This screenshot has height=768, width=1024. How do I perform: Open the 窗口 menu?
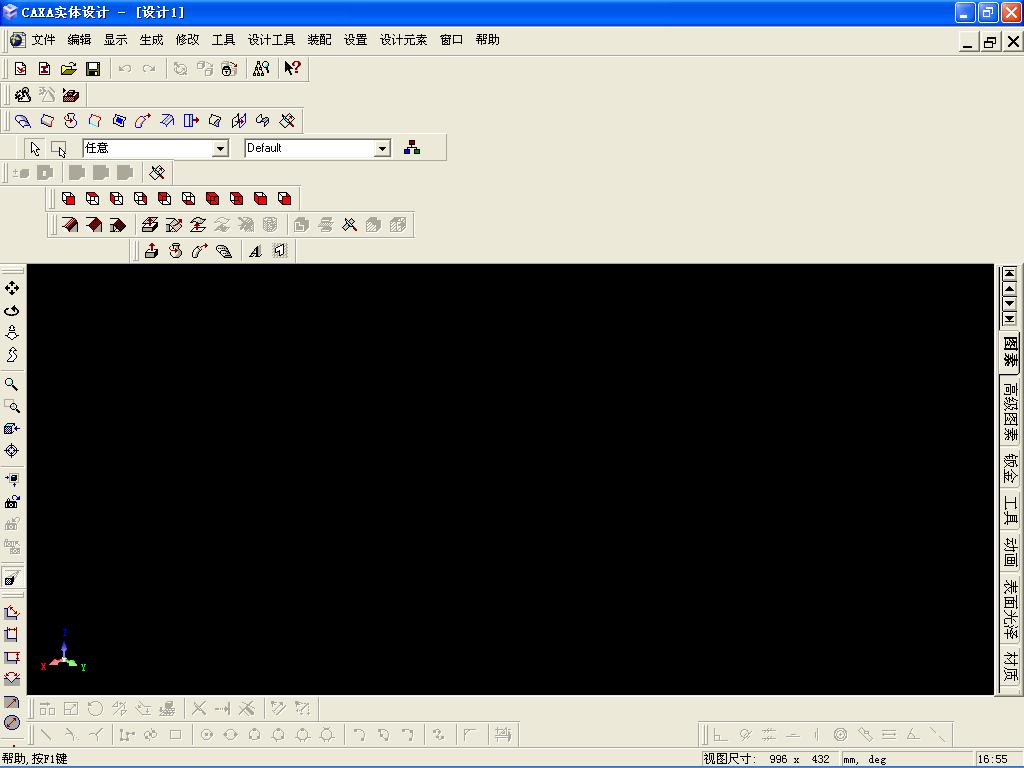pyautogui.click(x=451, y=40)
